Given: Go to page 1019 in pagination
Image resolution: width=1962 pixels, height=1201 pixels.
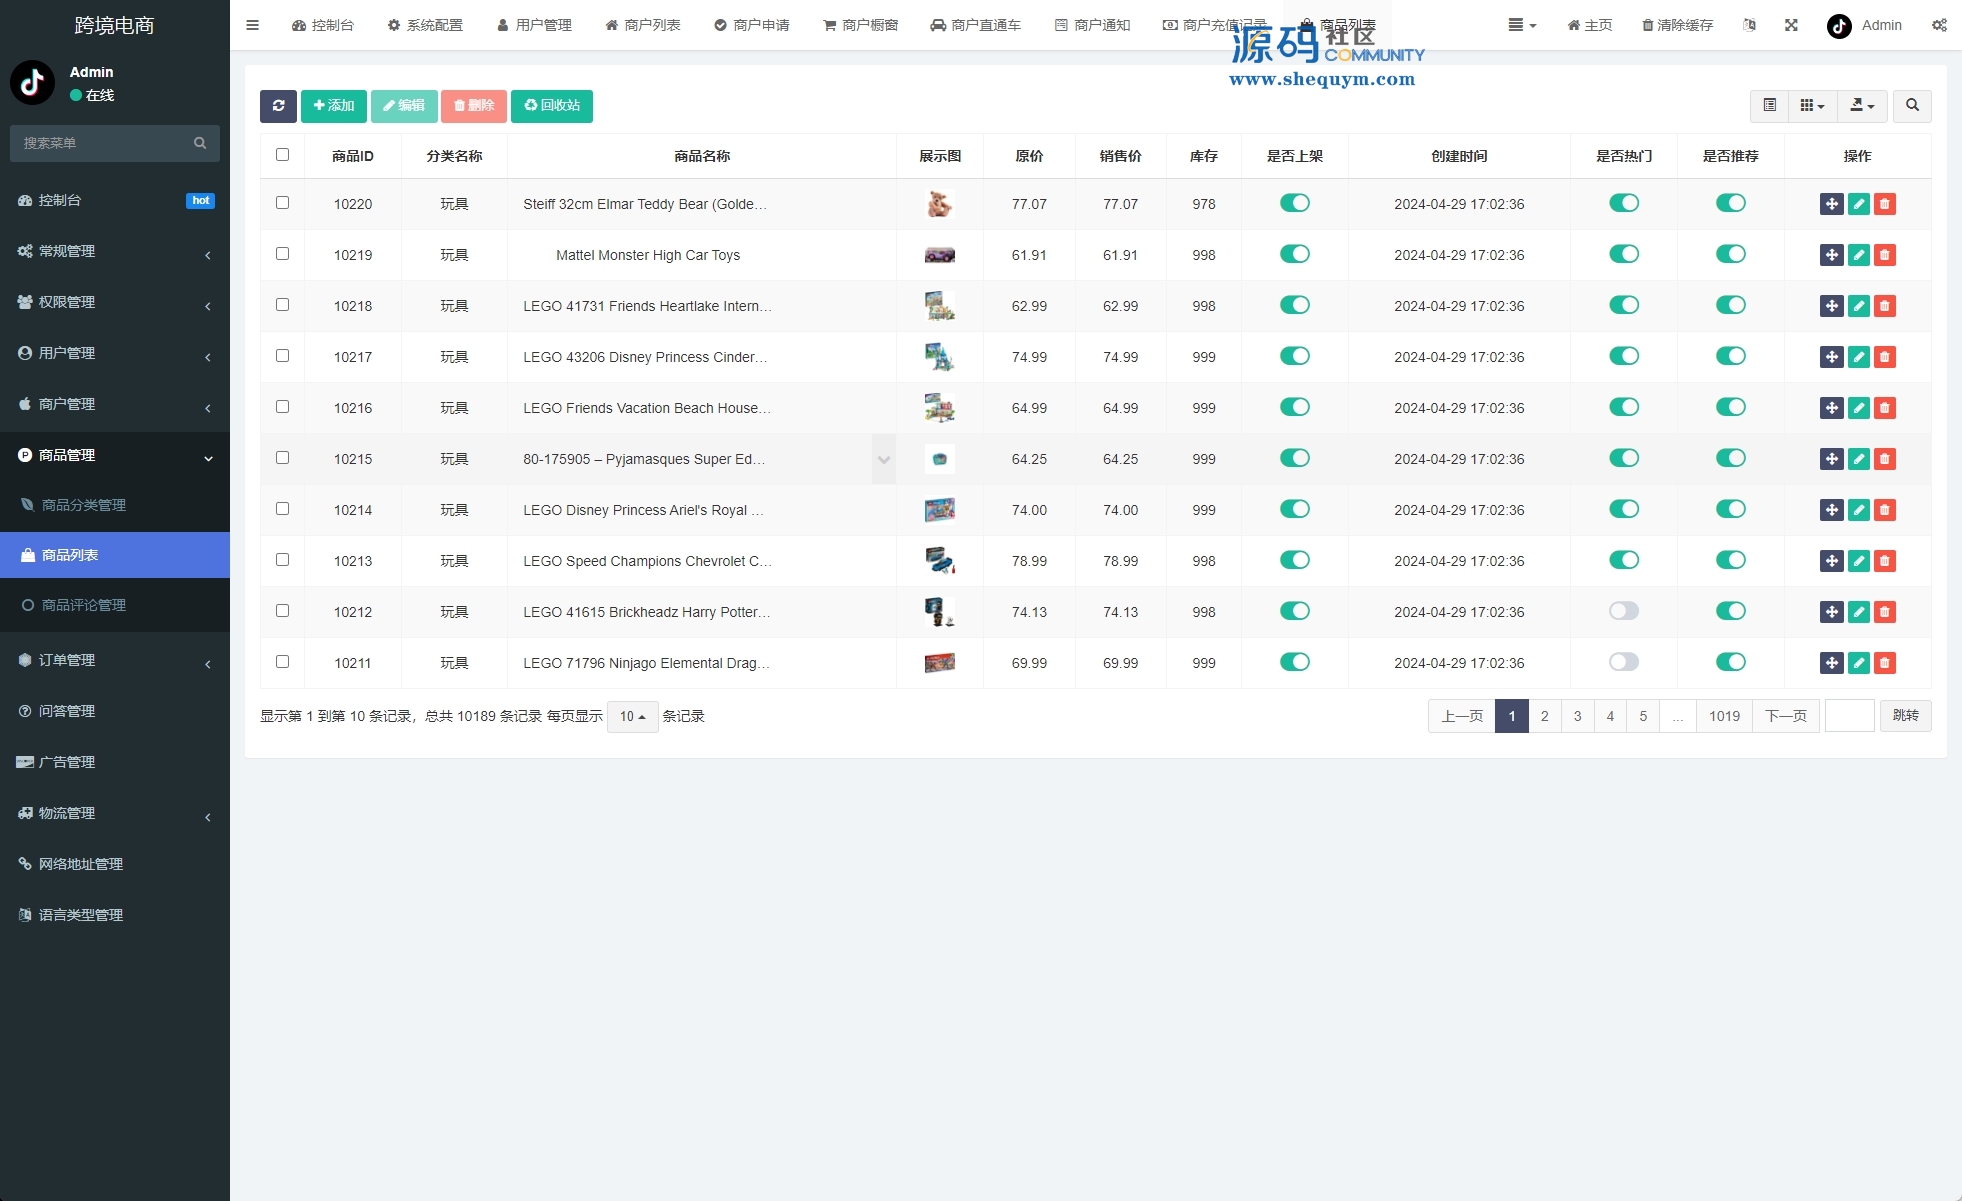Looking at the screenshot, I should pyautogui.click(x=1724, y=716).
